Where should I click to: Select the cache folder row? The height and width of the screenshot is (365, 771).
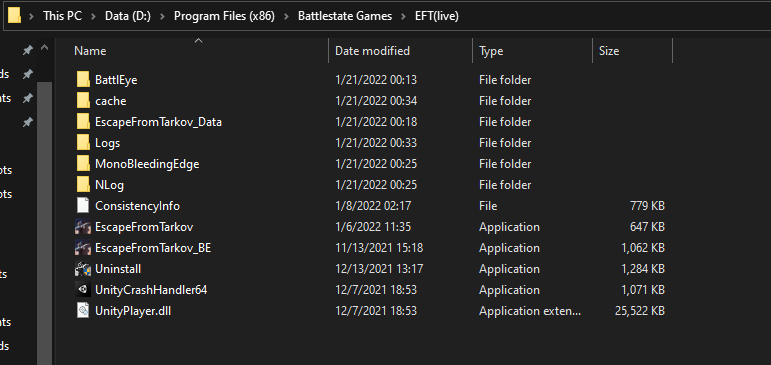[x=370, y=101]
